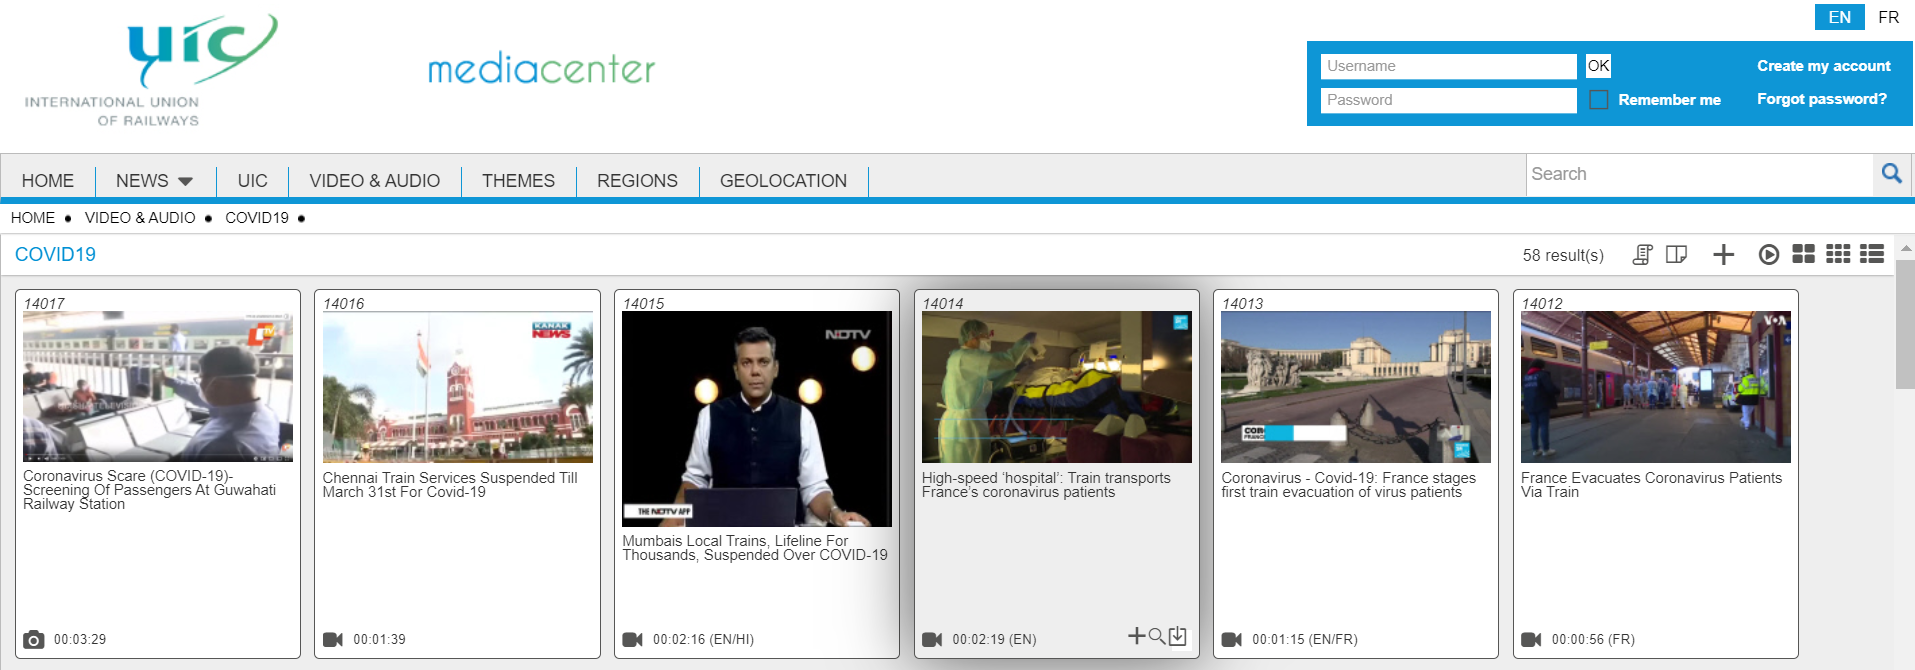Image resolution: width=1915 pixels, height=670 pixels.
Task: Click into the Search field
Action: (1699, 174)
